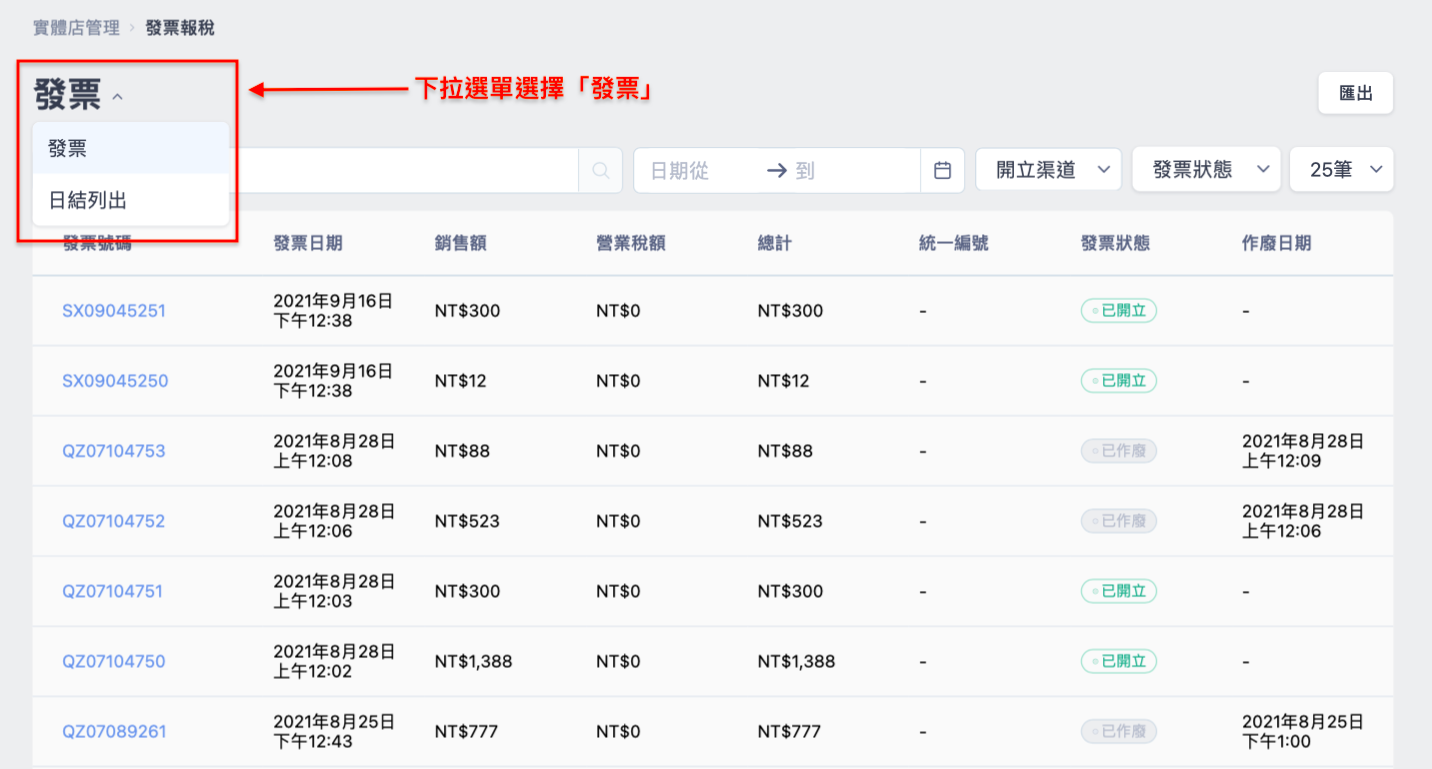
Task: Click void date 2021年8月28日 上午12:09
Action: (x=1303, y=451)
